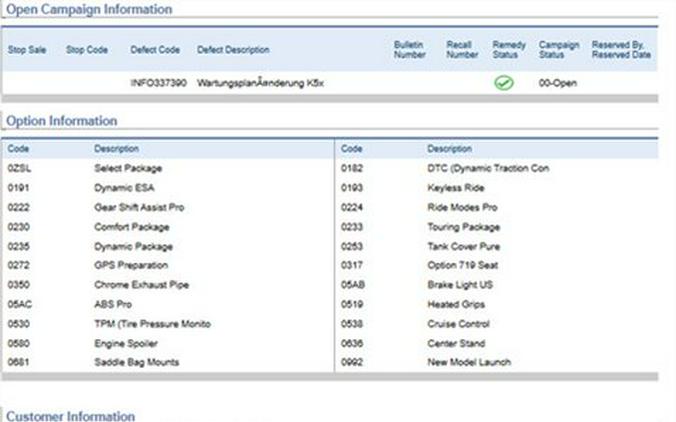Click the campaign table horizontal scrollbar
This screenshot has width=676, height=422.
pos(330,99)
